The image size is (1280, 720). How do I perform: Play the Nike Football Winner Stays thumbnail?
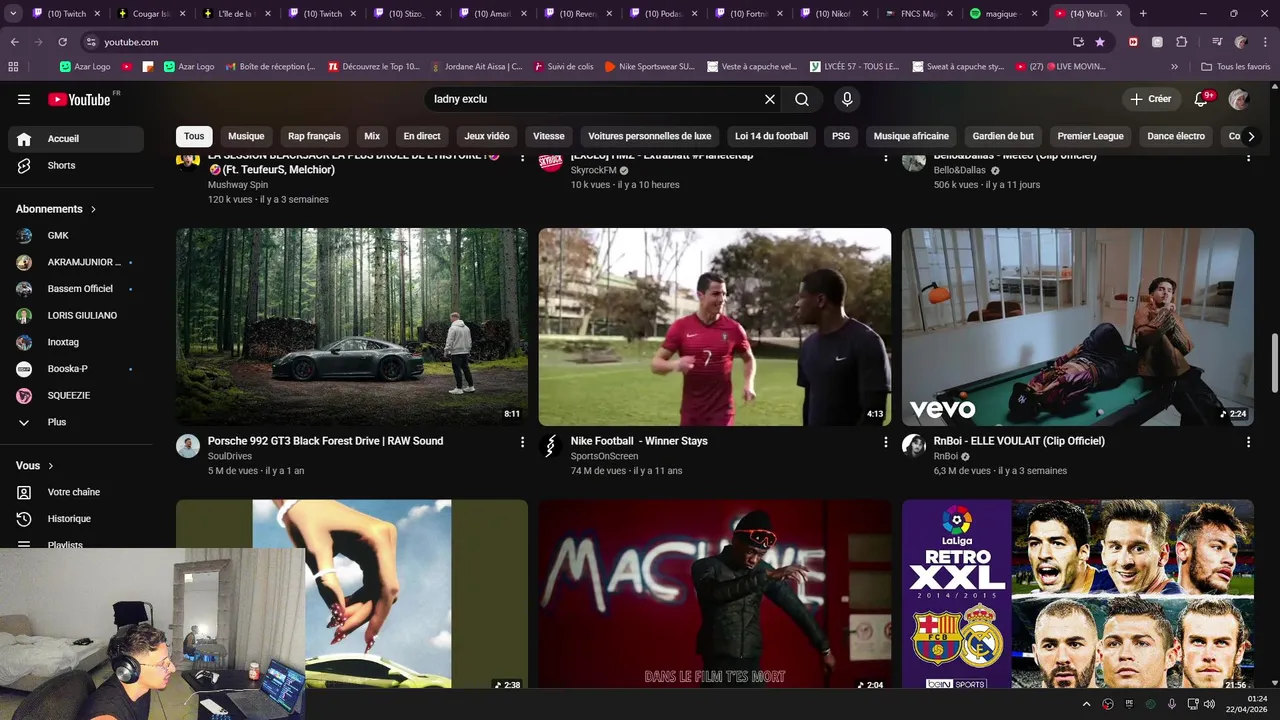pyautogui.click(x=715, y=327)
